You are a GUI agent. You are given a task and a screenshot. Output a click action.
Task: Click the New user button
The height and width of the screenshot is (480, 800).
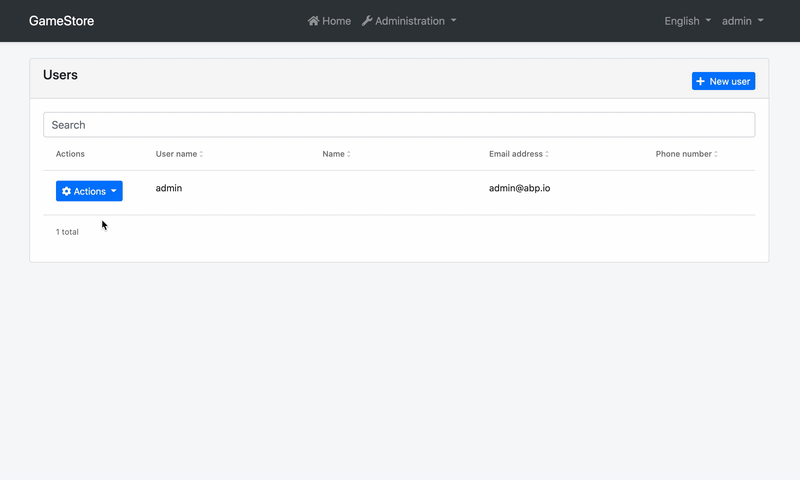[x=723, y=81]
